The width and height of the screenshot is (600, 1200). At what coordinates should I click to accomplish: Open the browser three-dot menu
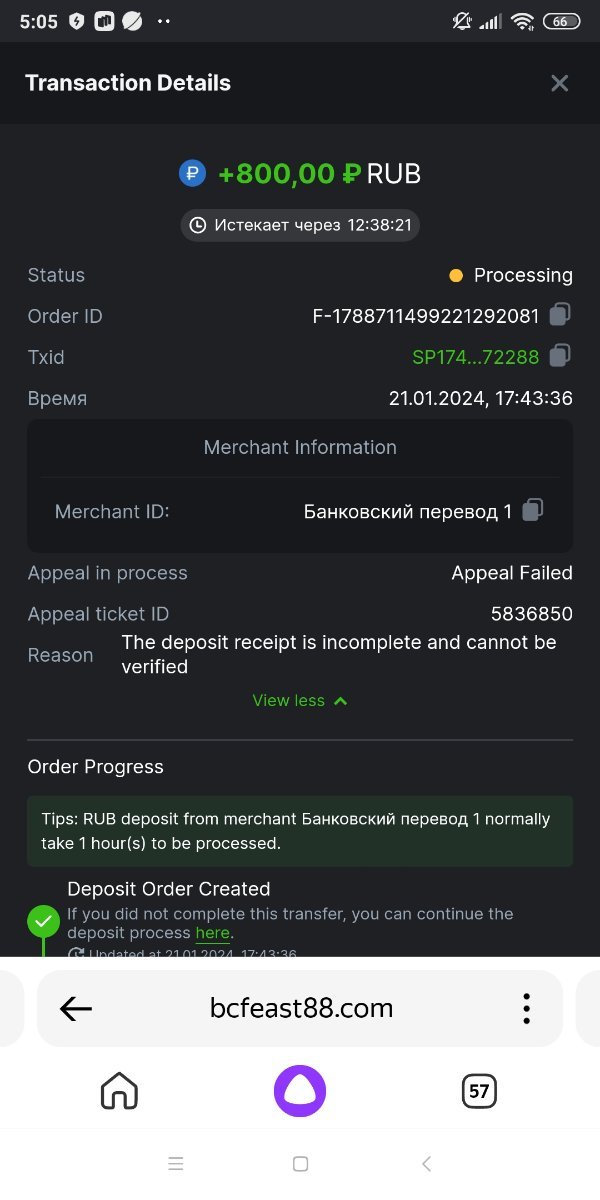pos(526,1009)
